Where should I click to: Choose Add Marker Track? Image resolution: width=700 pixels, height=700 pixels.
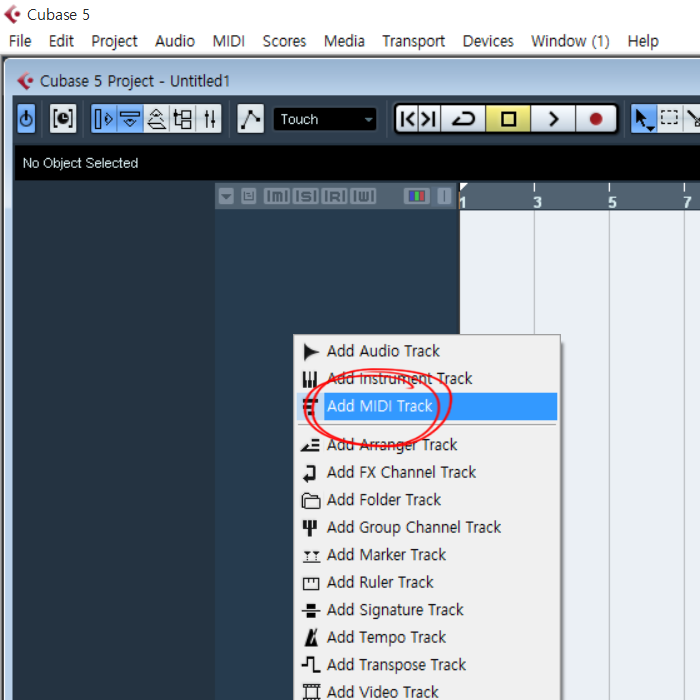pyautogui.click(x=427, y=555)
